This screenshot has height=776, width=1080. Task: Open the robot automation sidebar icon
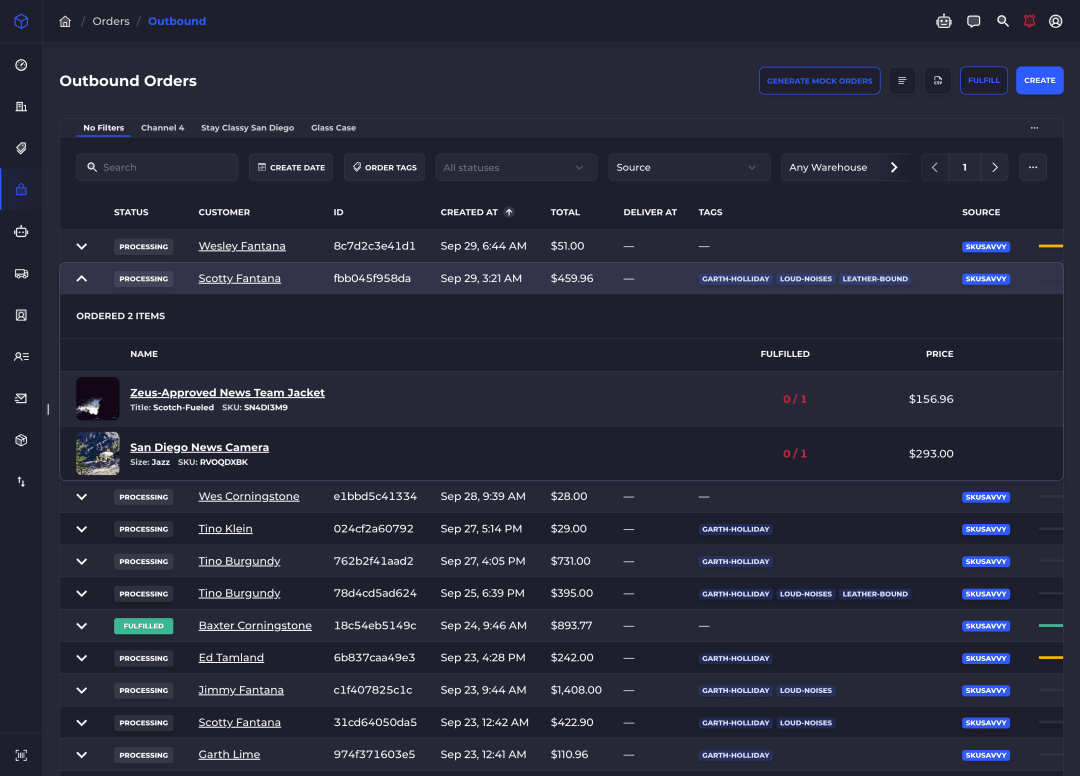coord(21,231)
